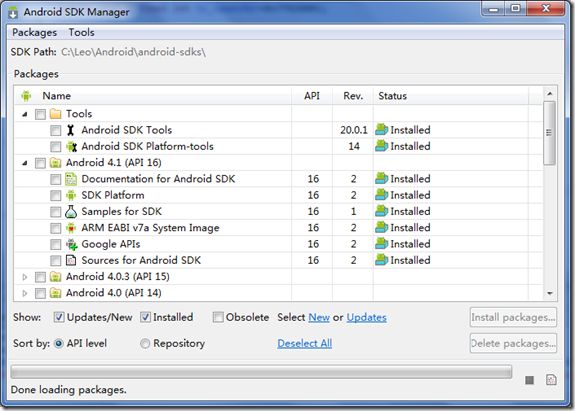Sort packages by Repository

pos(145,344)
